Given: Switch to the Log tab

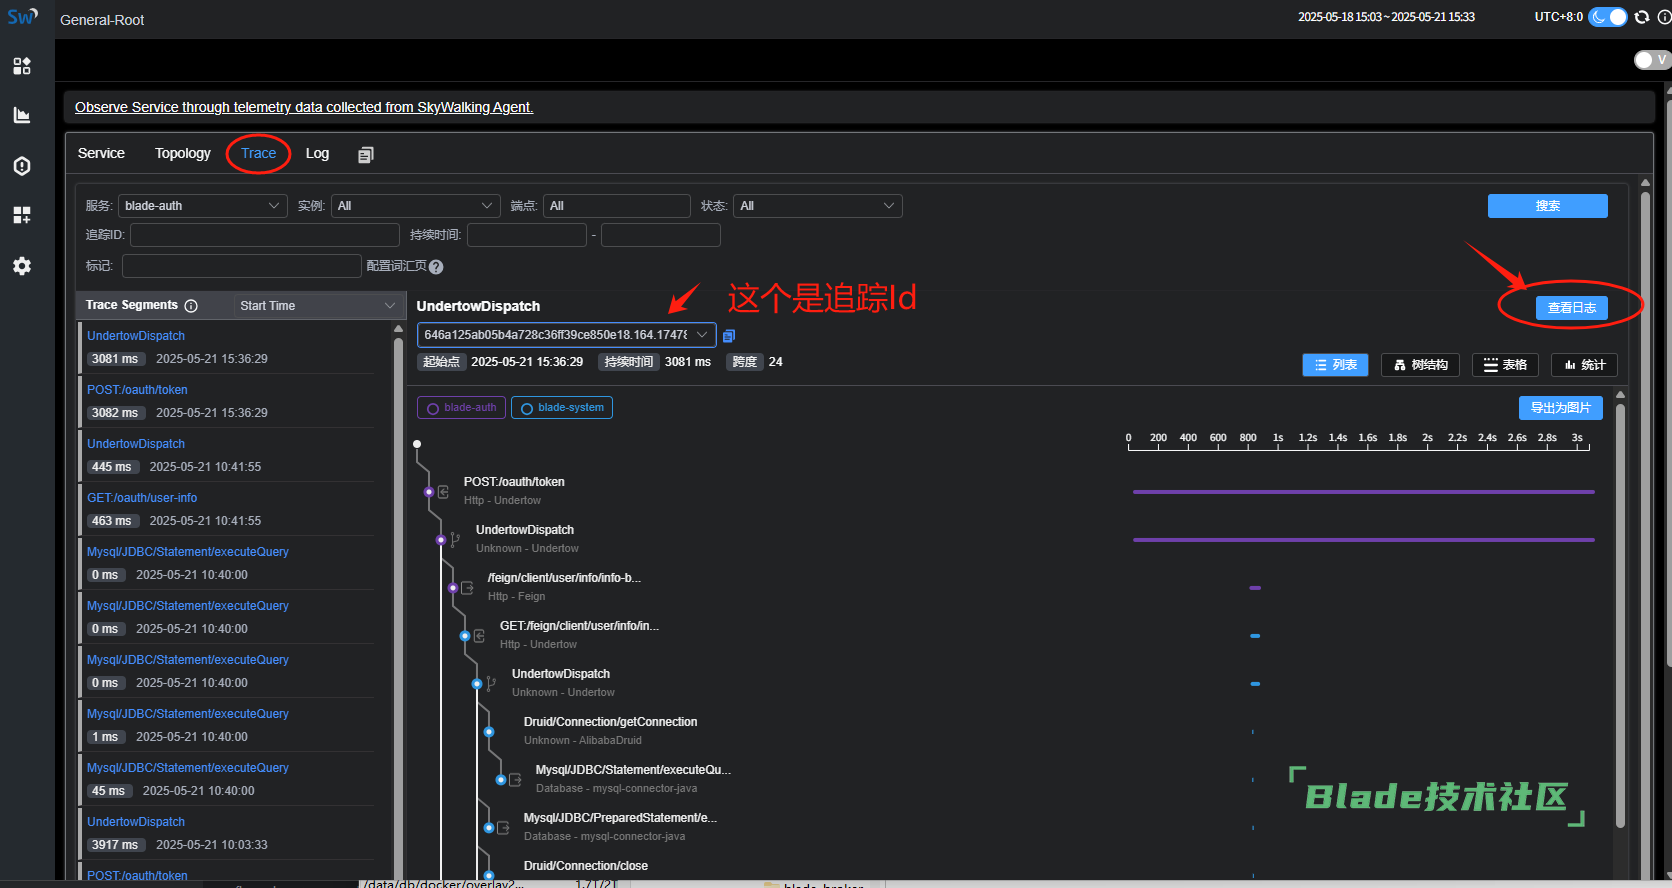Looking at the screenshot, I should 317,153.
